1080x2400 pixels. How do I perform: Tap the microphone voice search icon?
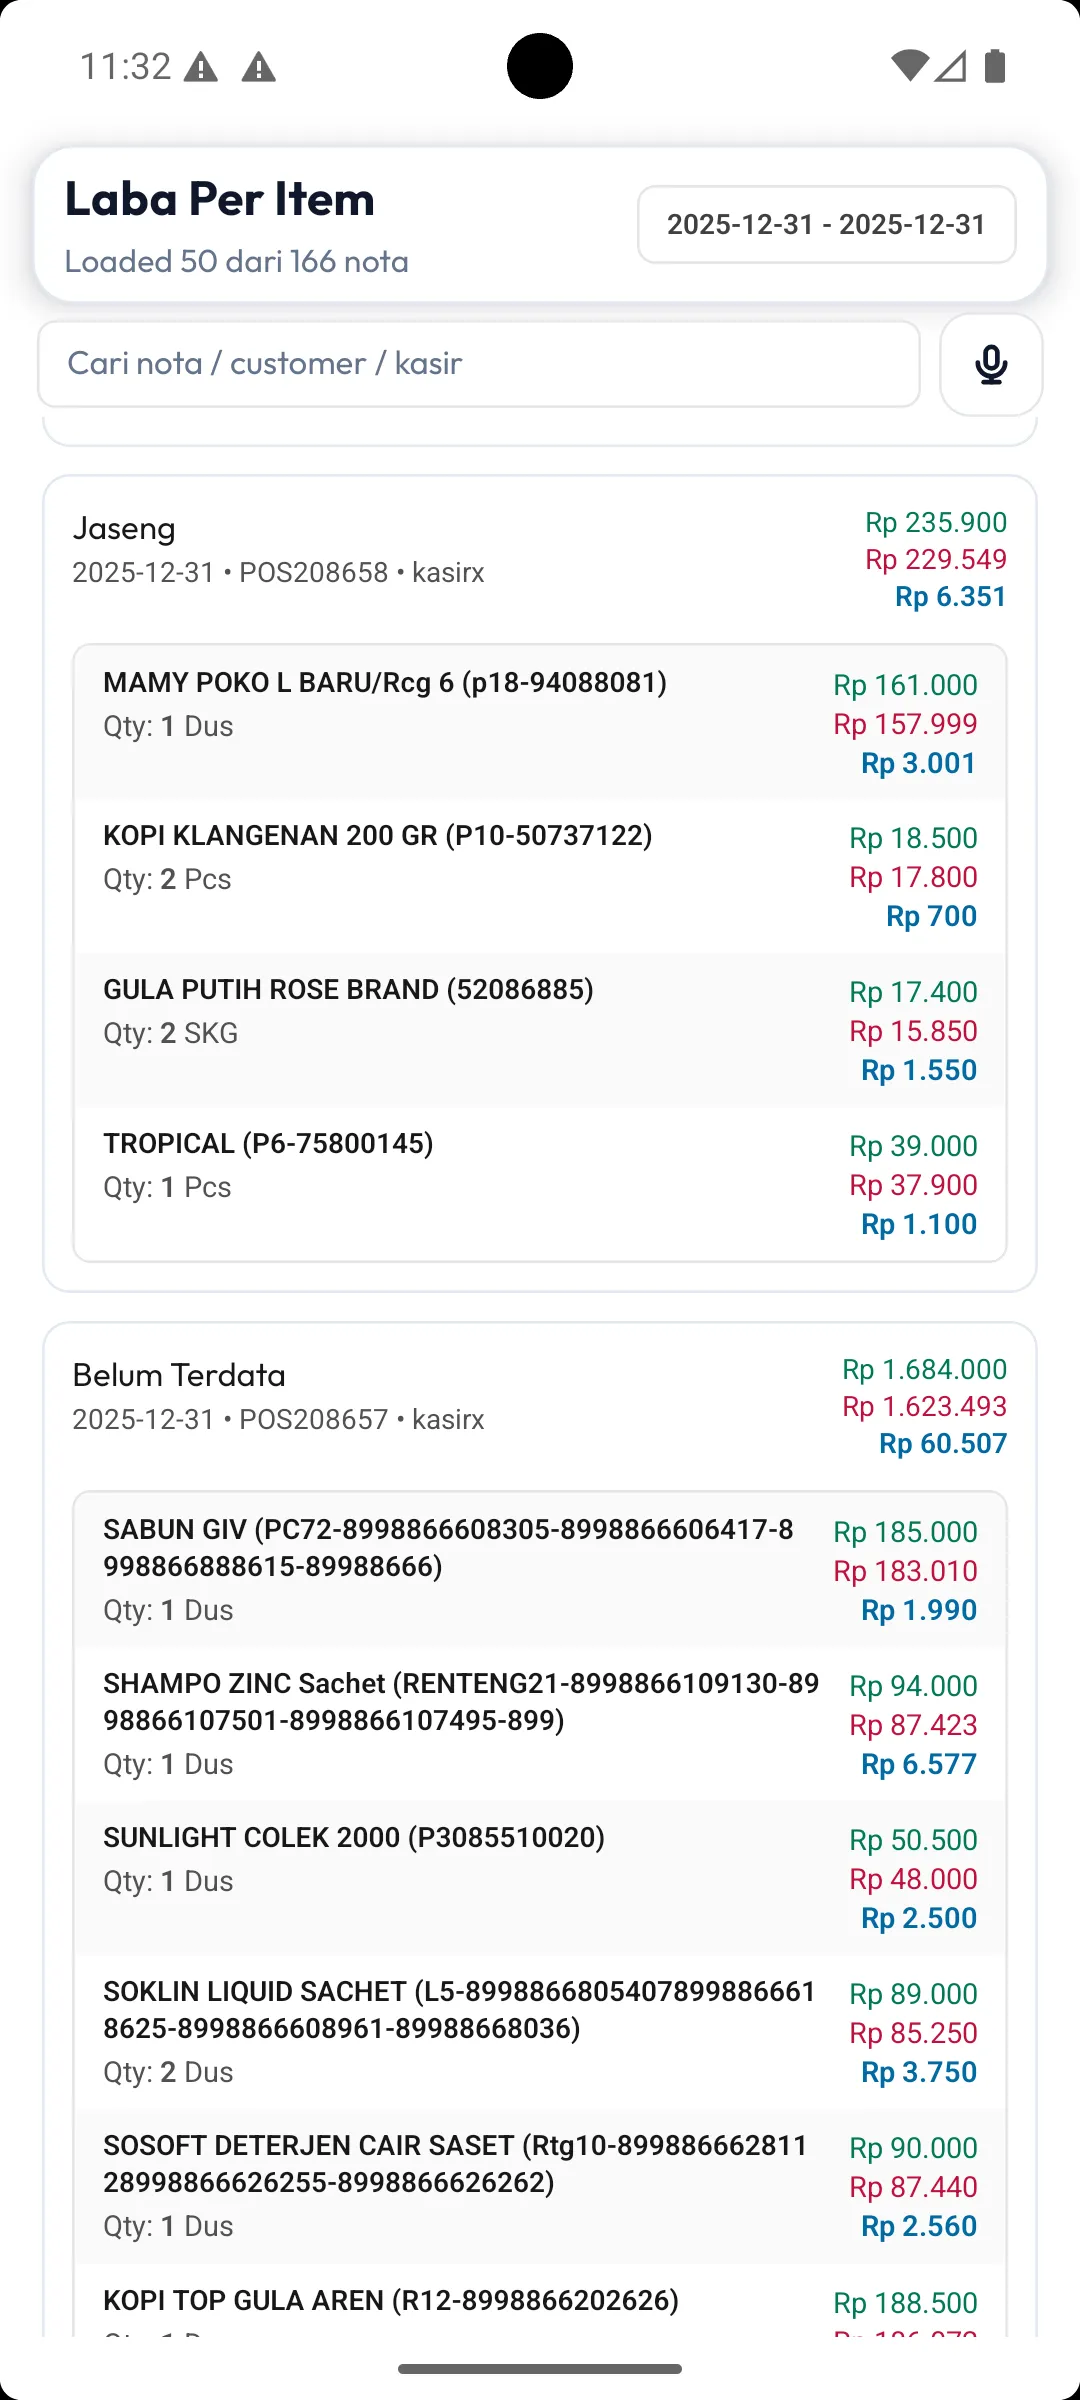click(991, 364)
